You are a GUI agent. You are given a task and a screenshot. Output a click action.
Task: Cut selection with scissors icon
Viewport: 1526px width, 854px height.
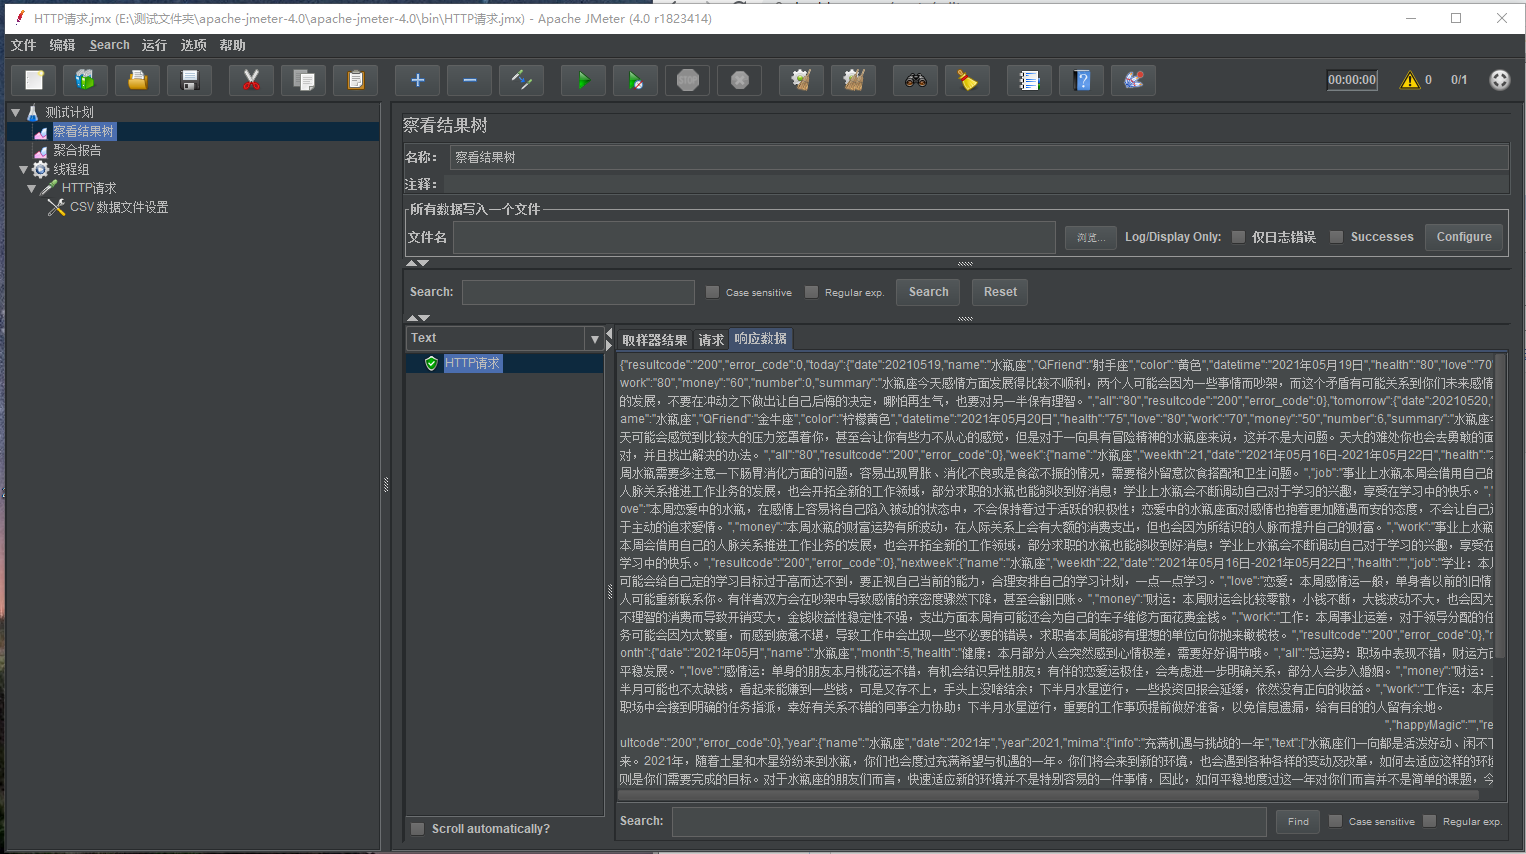251,80
